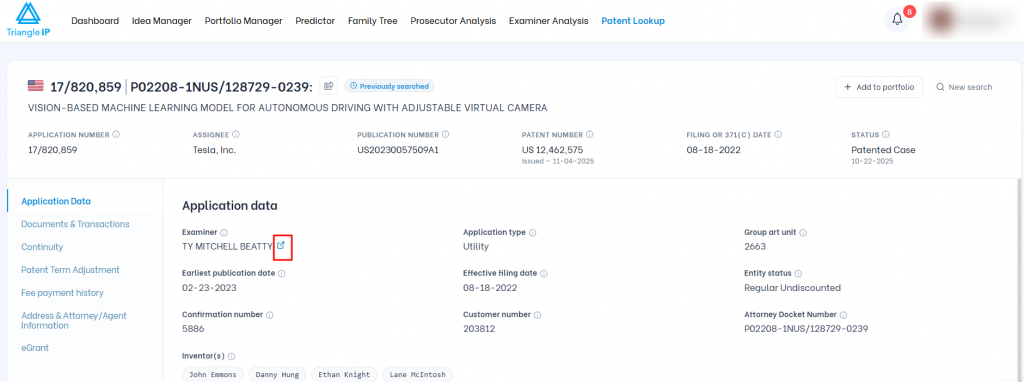Click customer number 203812
Screen dimensions: 1024x382
click(479, 329)
